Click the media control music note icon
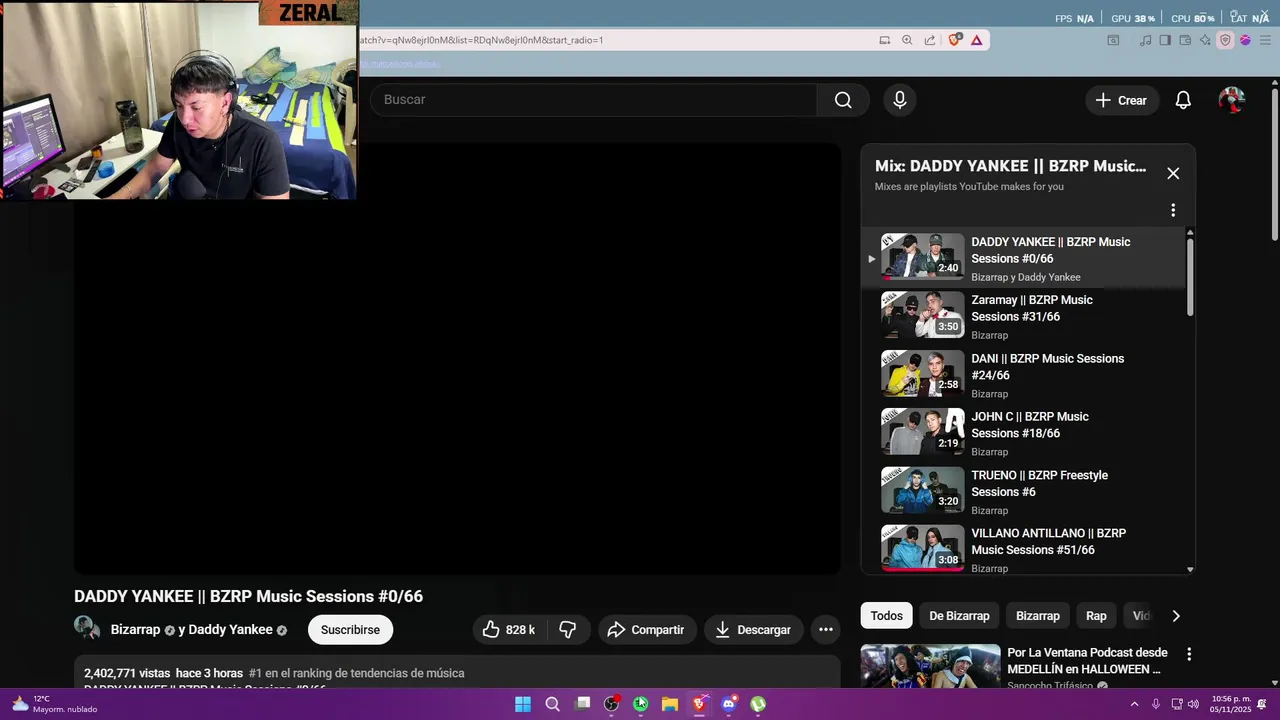Screen dimensions: 1280x720 (x=1145, y=40)
